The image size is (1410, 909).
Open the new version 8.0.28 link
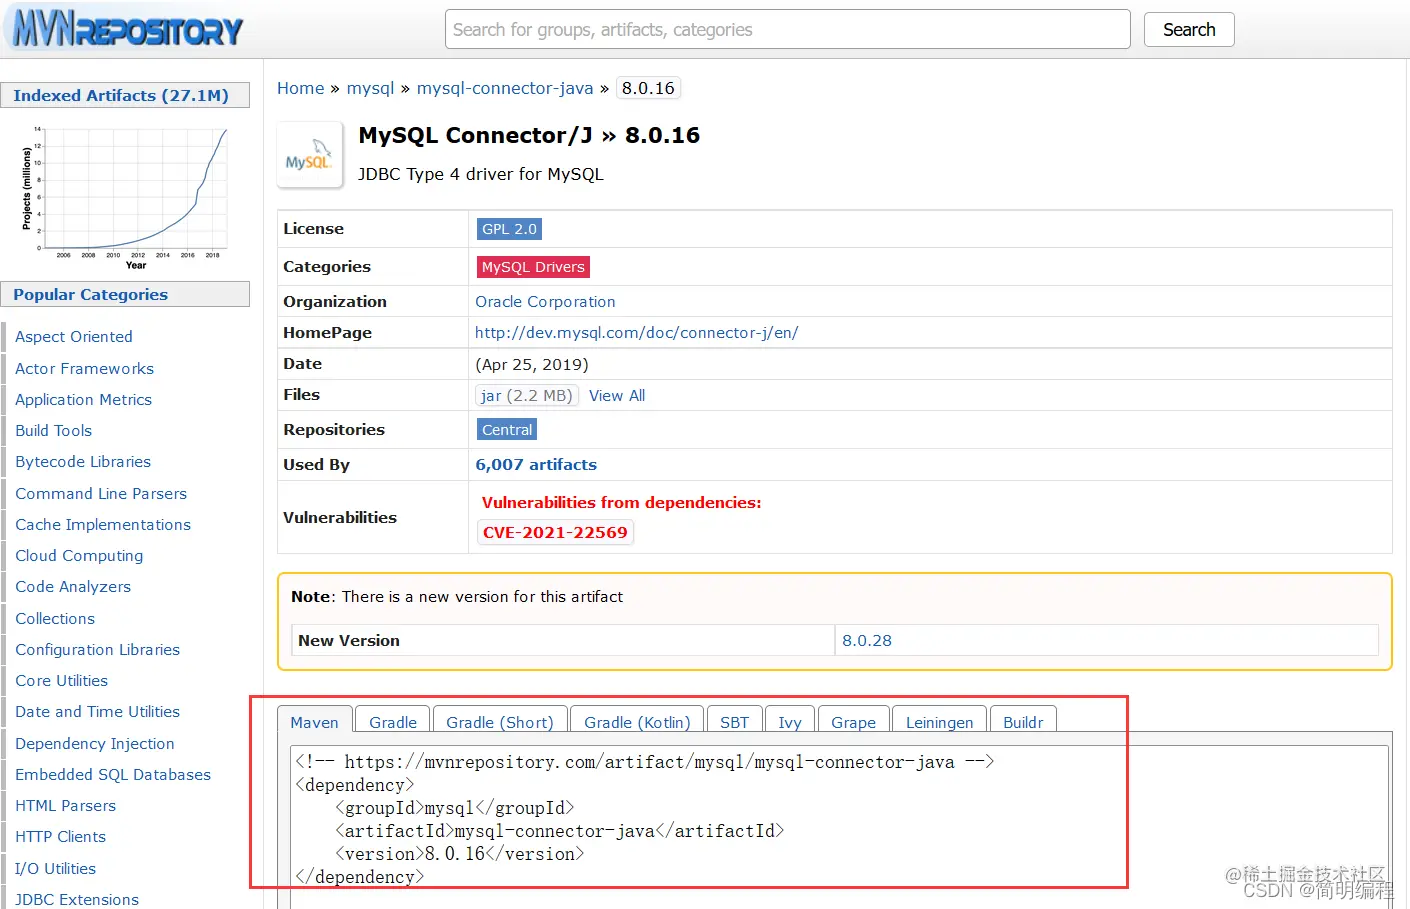point(867,641)
